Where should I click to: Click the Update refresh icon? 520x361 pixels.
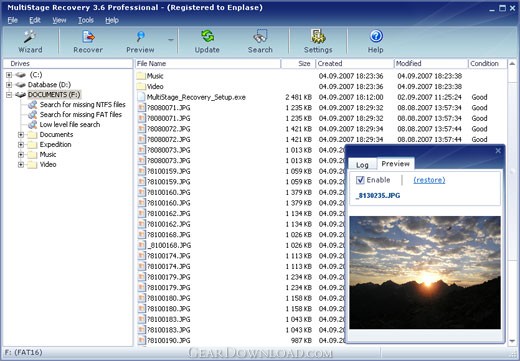pyautogui.click(x=207, y=36)
